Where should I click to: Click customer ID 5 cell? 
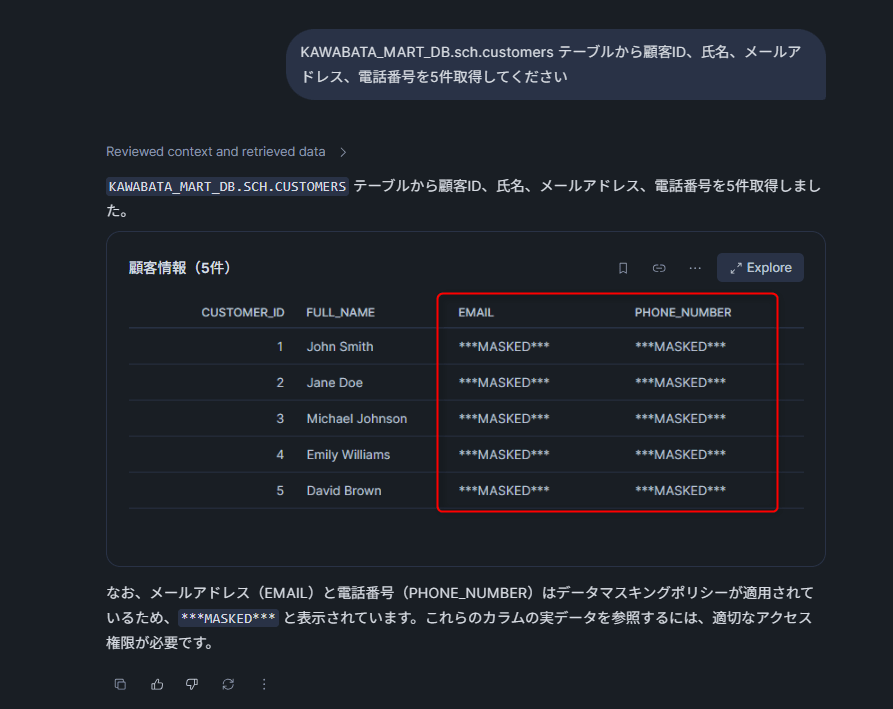tap(280, 490)
